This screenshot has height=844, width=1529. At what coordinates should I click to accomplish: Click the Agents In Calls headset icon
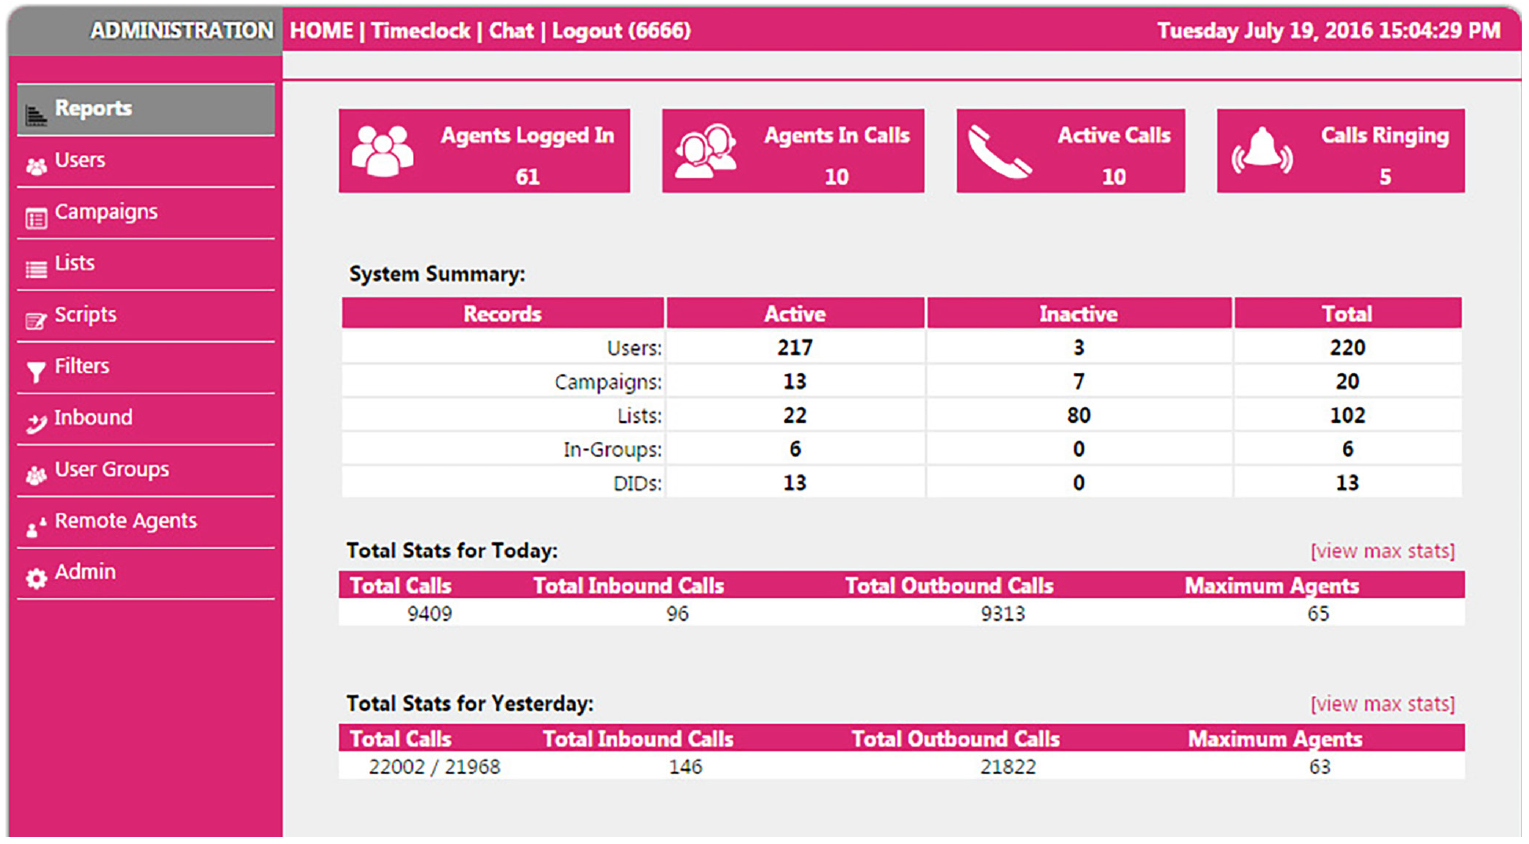(x=706, y=151)
